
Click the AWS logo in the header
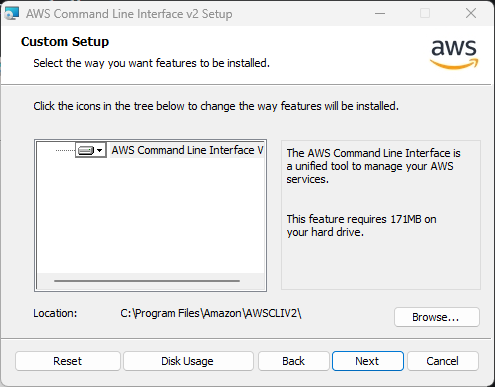454,54
